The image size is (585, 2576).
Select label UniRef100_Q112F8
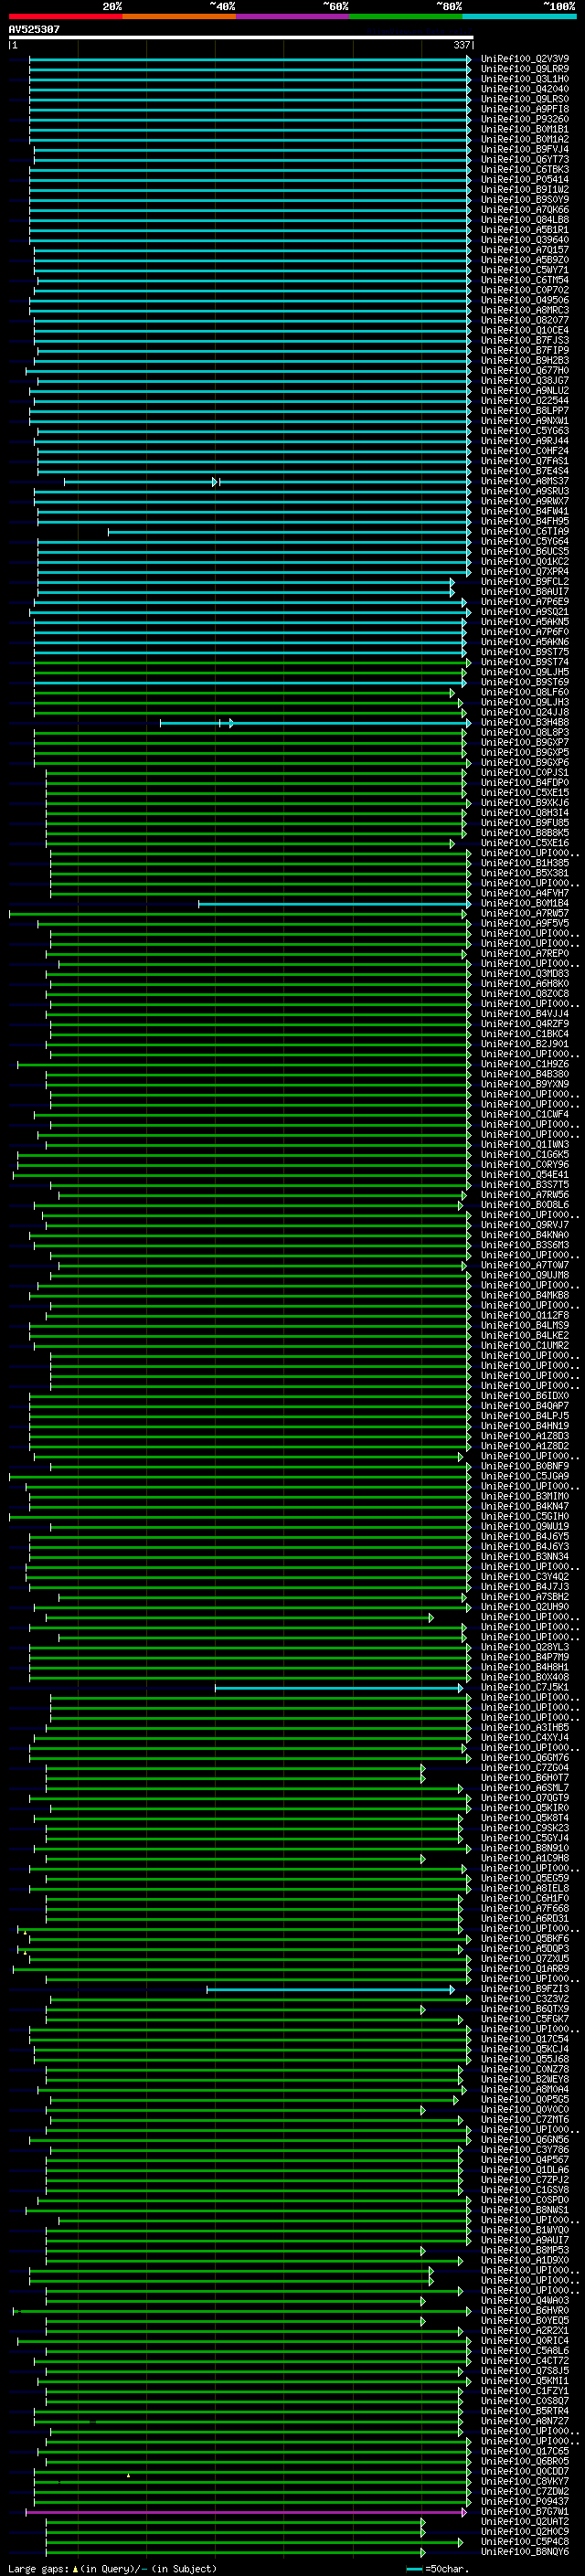point(525,1316)
